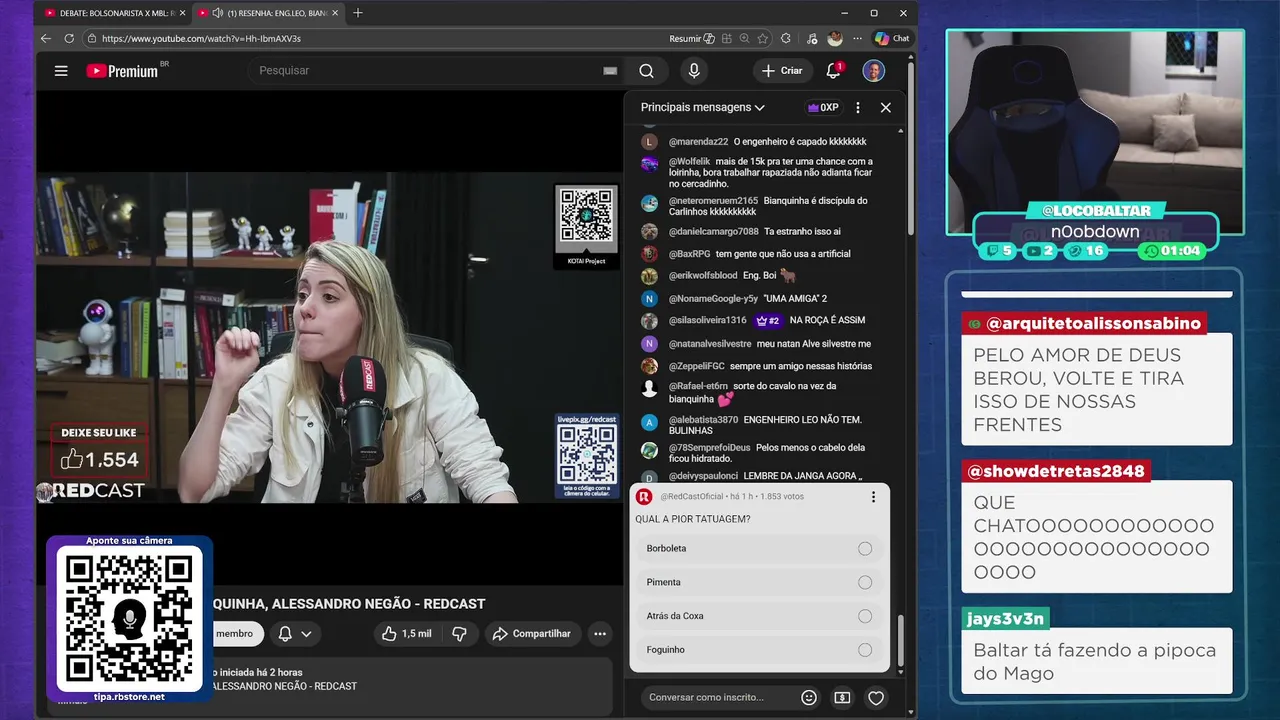
Task: Expand notification bell dropdown under video
Action: [x=295, y=634]
